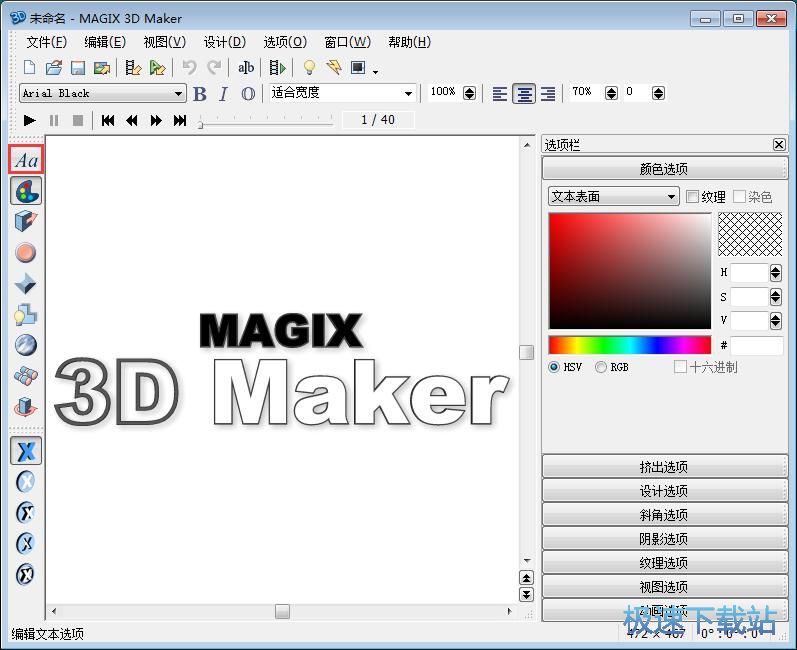Click the green arrow with pencil icon
797x650 pixels.
click(158, 68)
